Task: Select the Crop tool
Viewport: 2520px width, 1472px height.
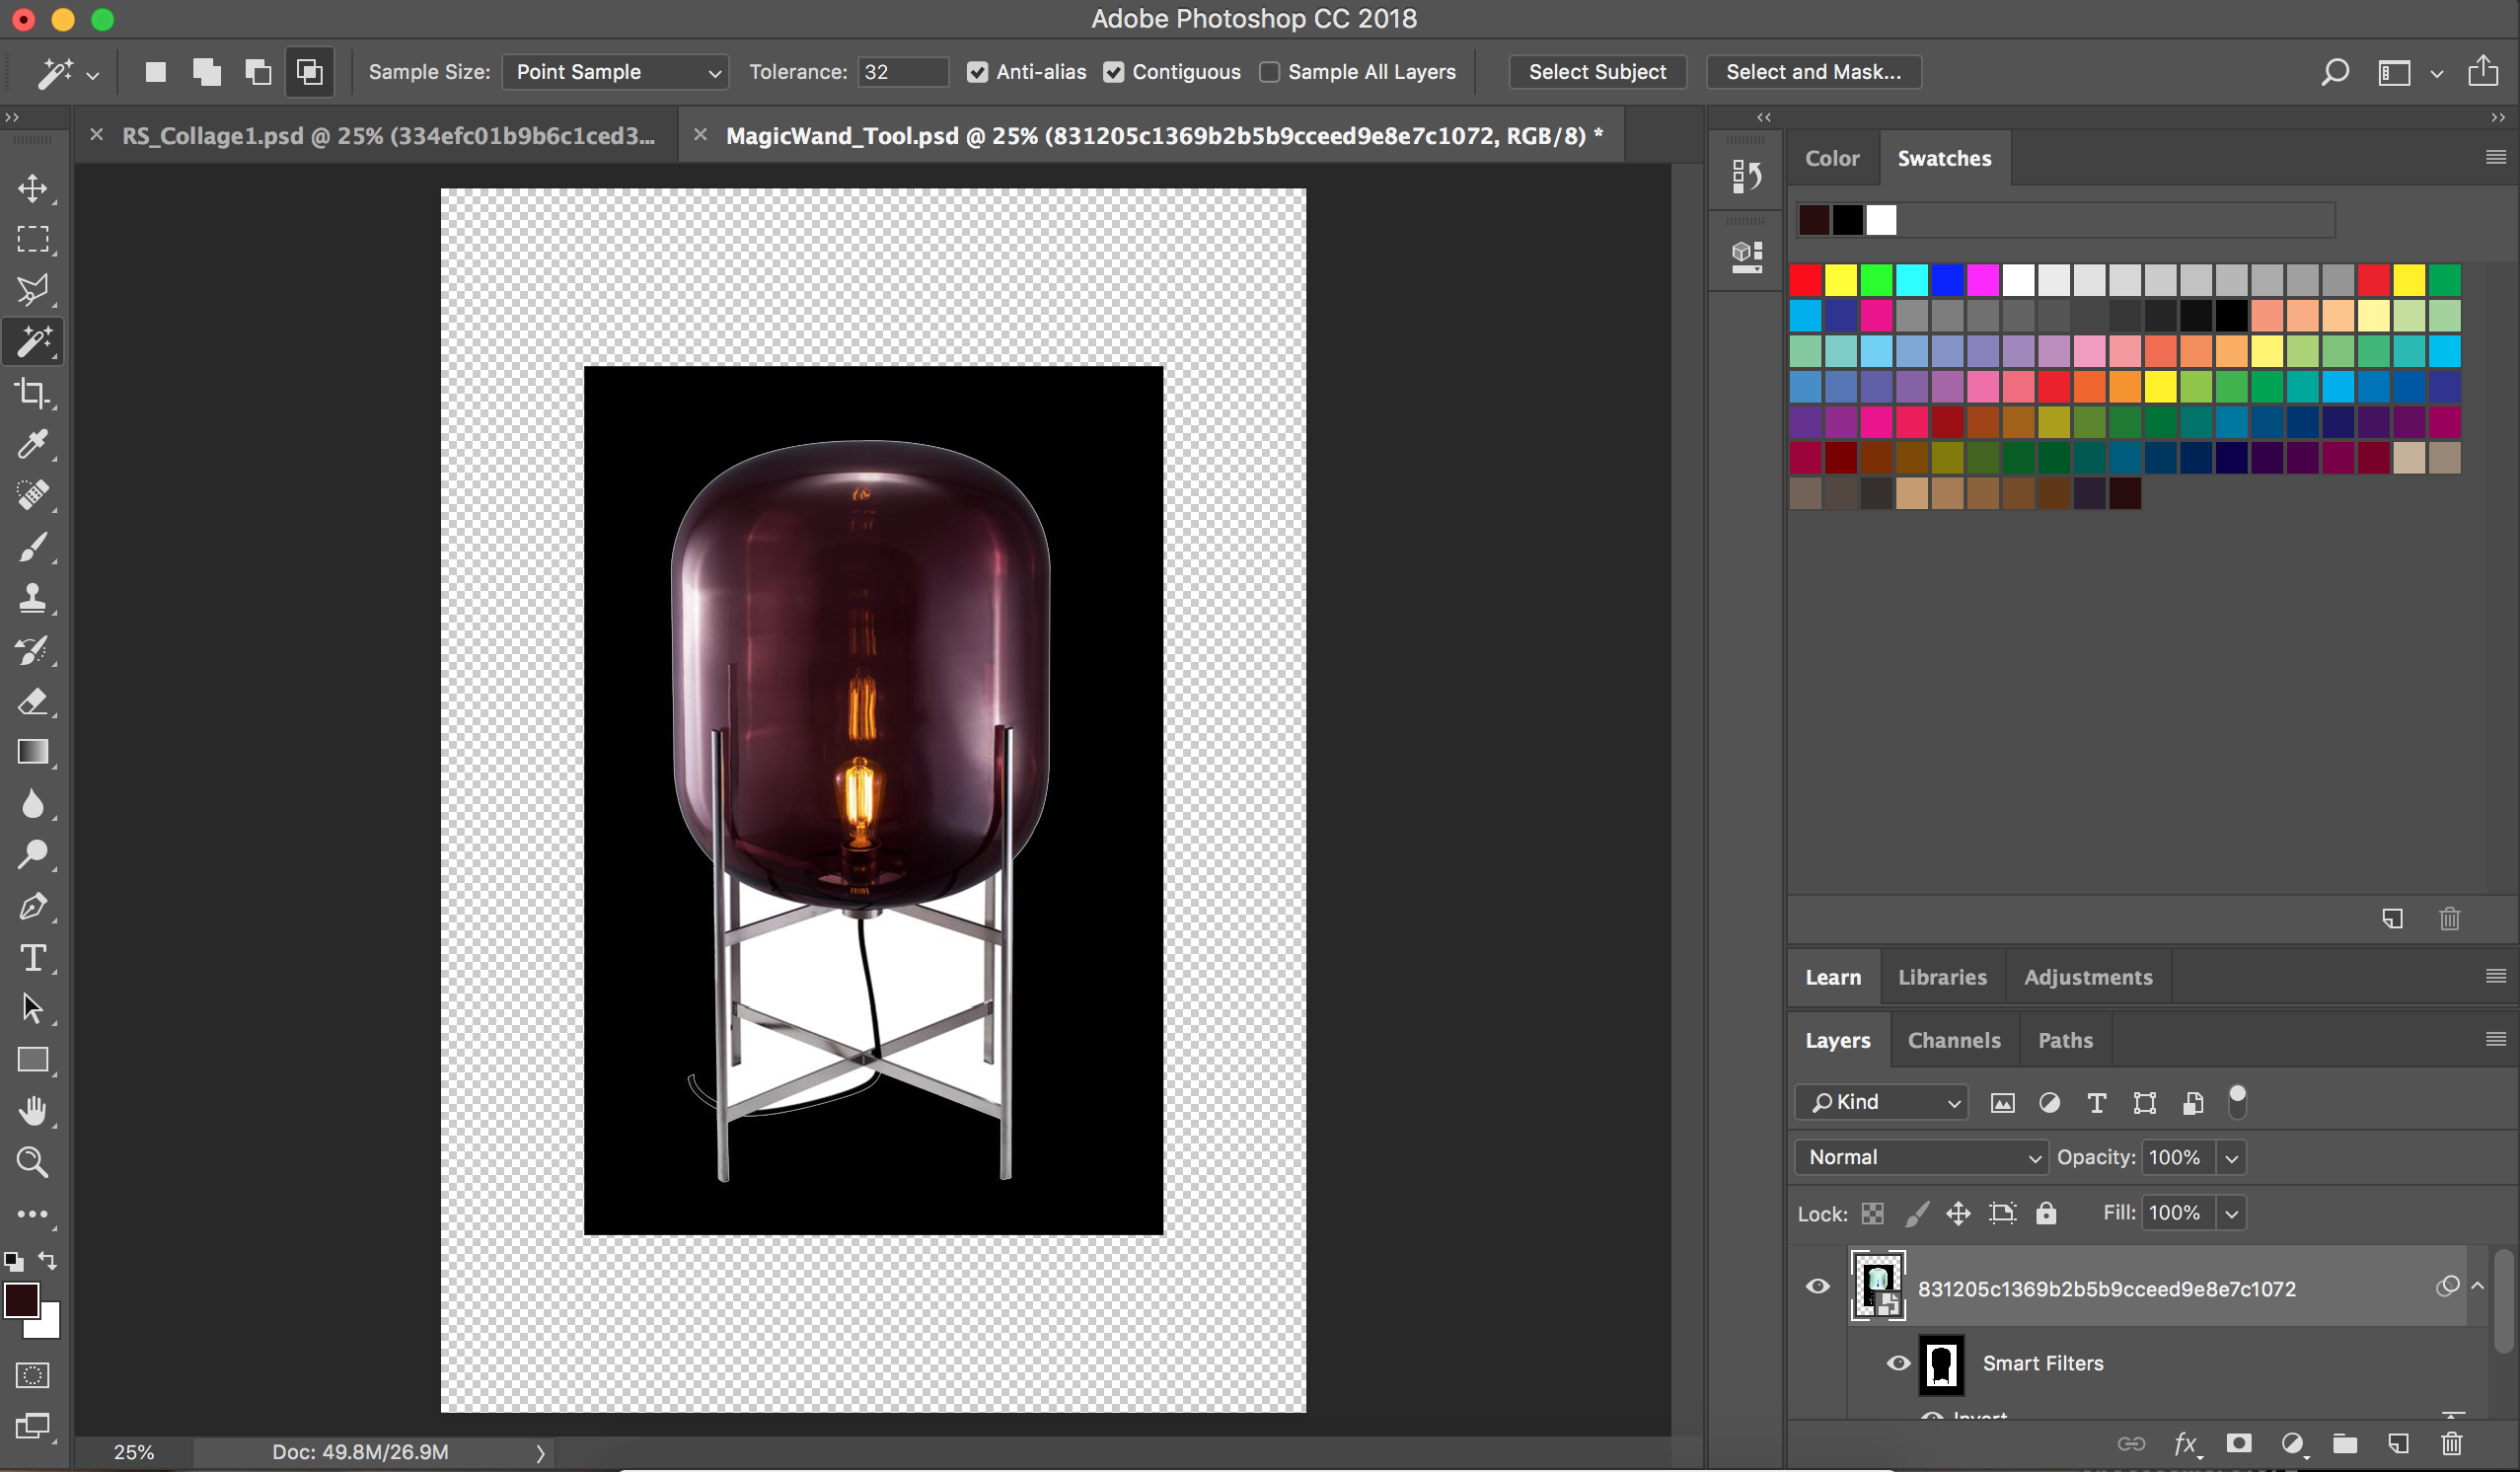Action: click(x=33, y=393)
